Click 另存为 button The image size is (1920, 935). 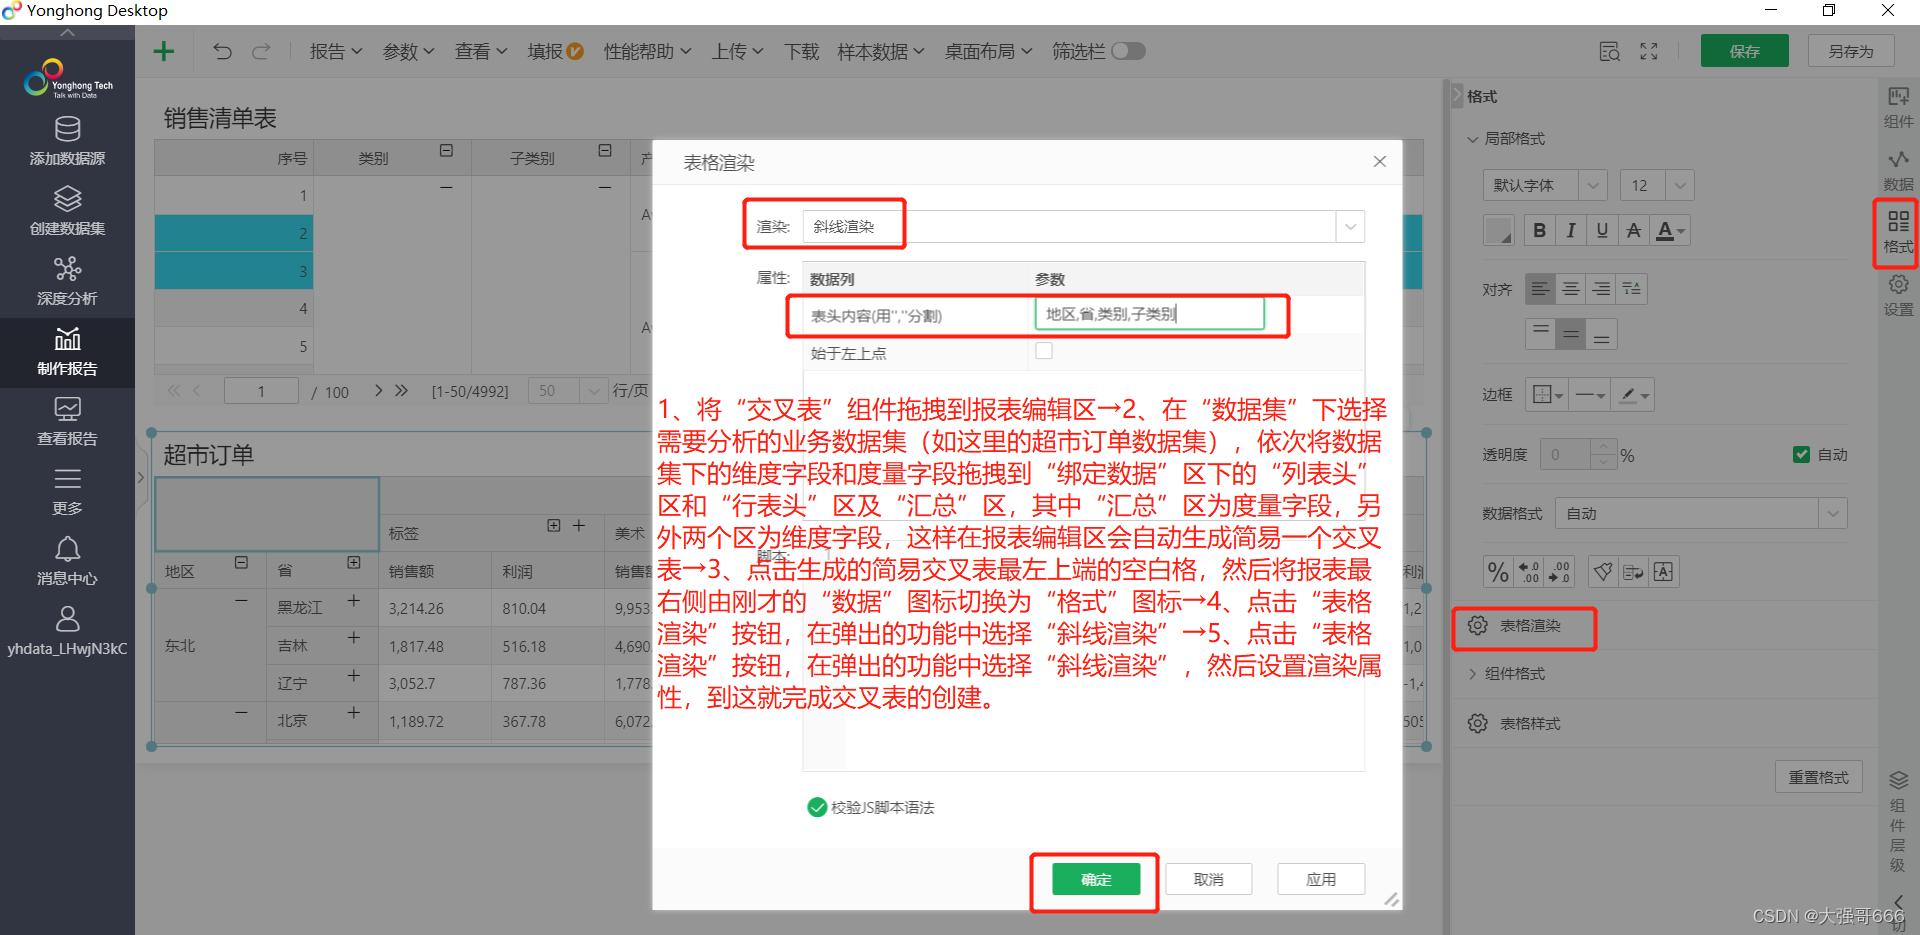tap(1851, 51)
